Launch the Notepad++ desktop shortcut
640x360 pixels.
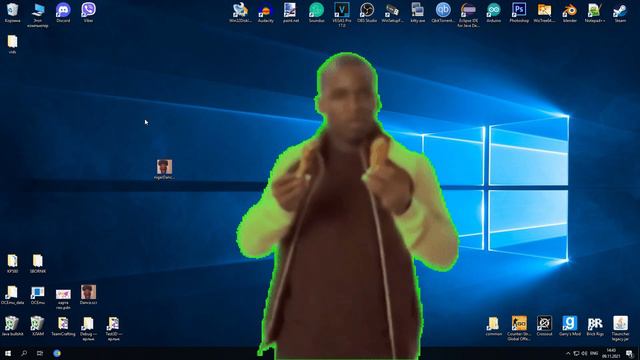(595, 13)
